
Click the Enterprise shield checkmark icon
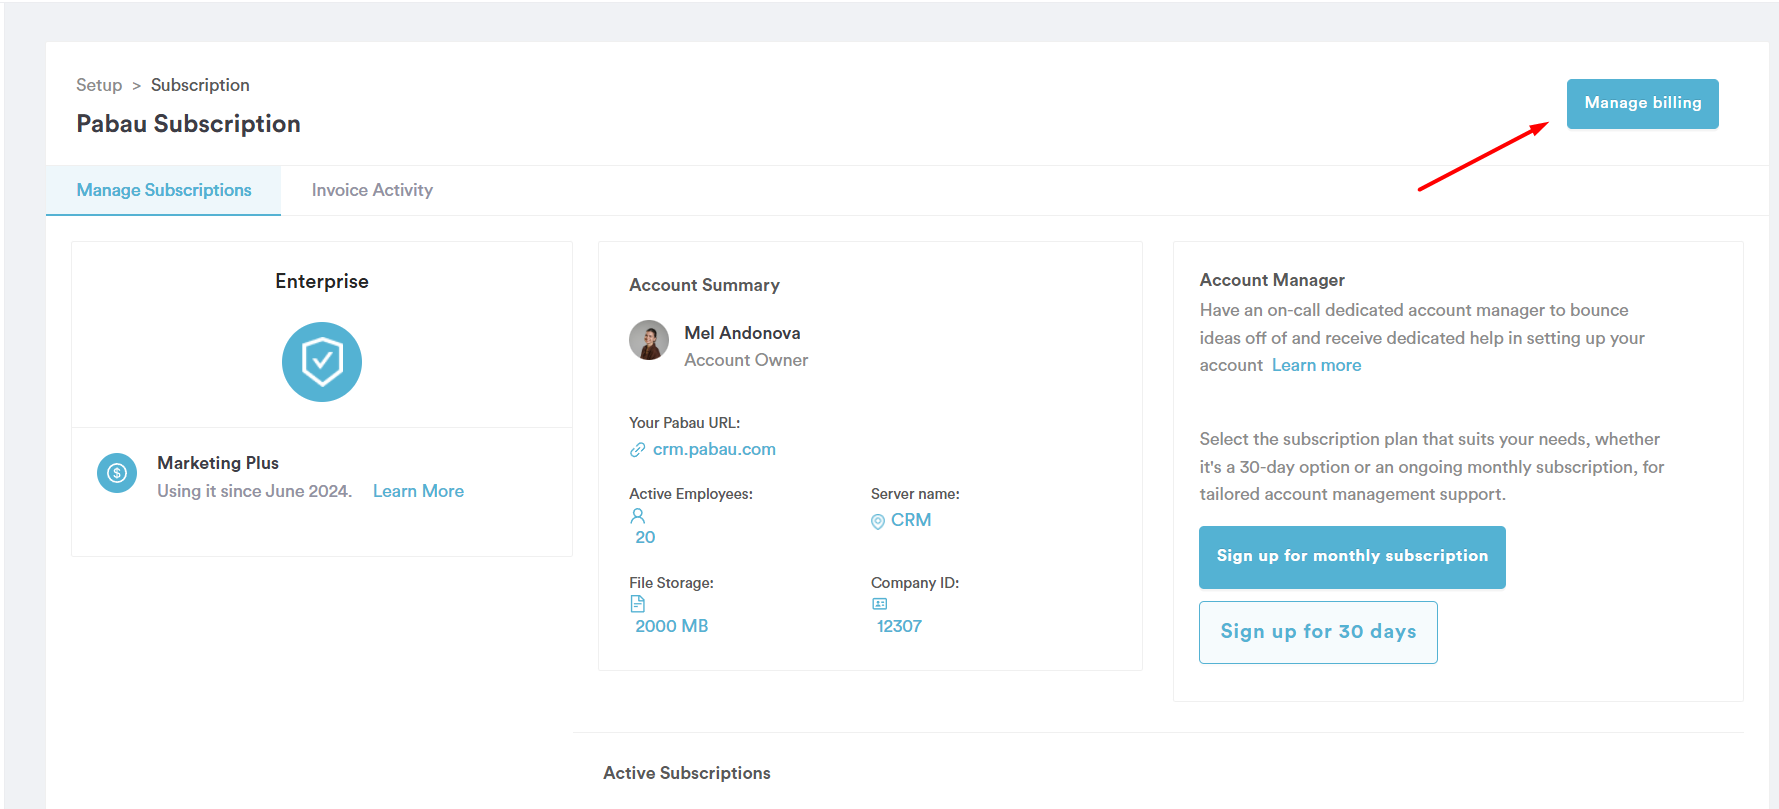pos(322,362)
